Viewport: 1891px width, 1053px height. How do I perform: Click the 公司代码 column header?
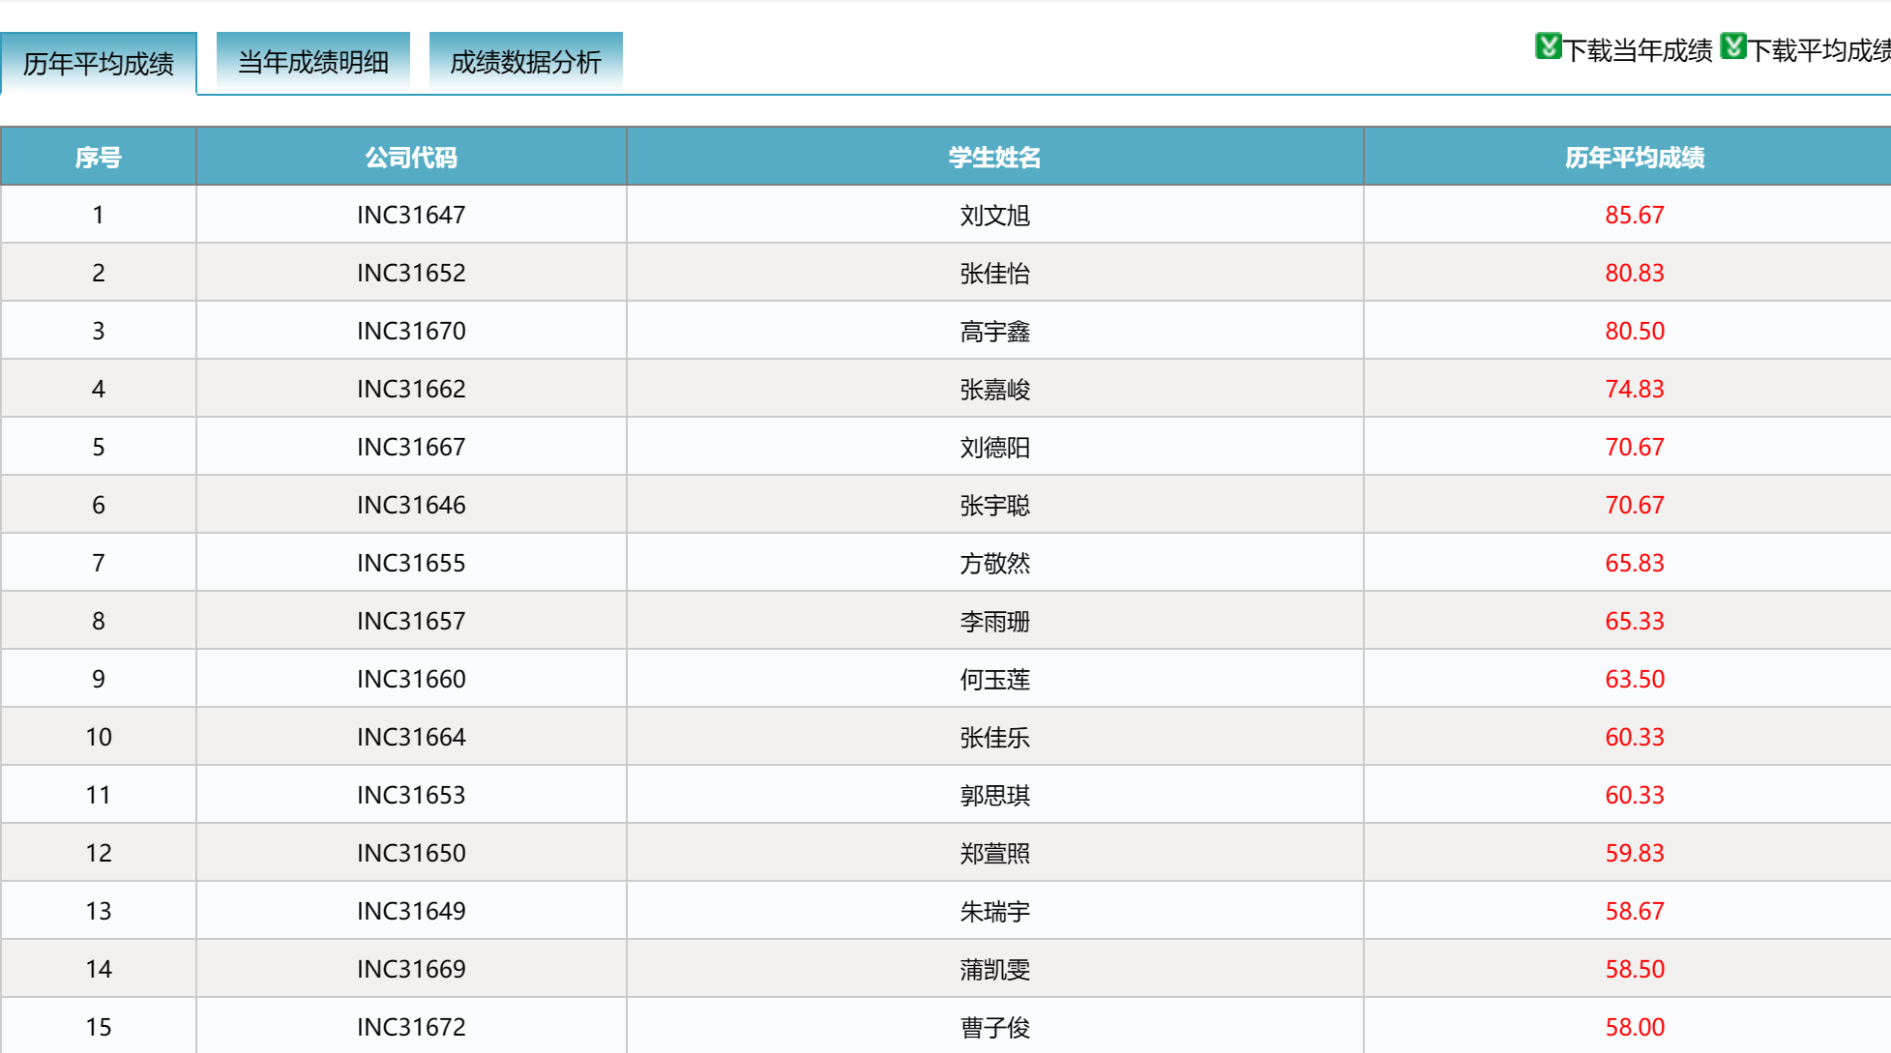click(x=411, y=157)
